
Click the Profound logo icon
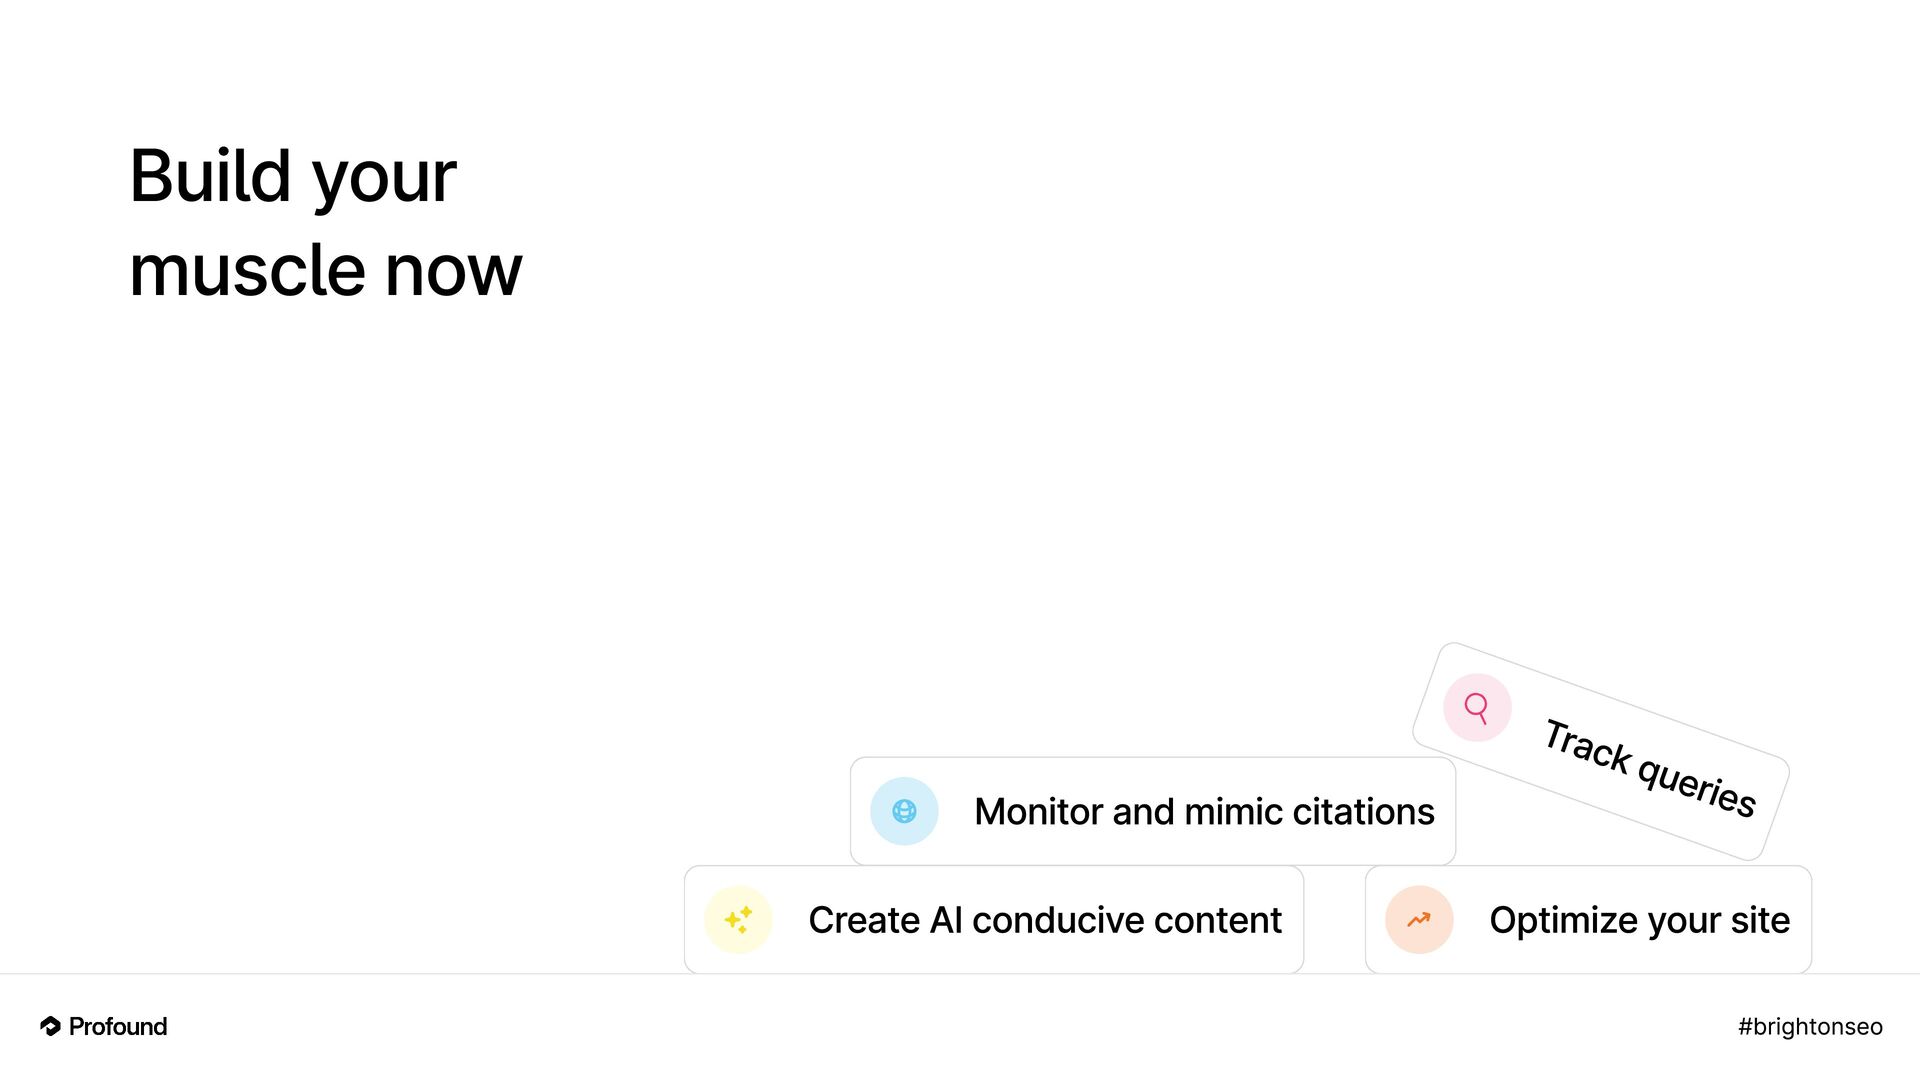[50, 1026]
